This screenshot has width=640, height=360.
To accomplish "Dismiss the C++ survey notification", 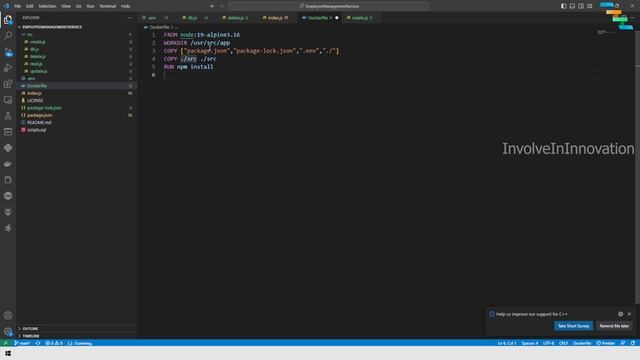I will click(629, 314).
